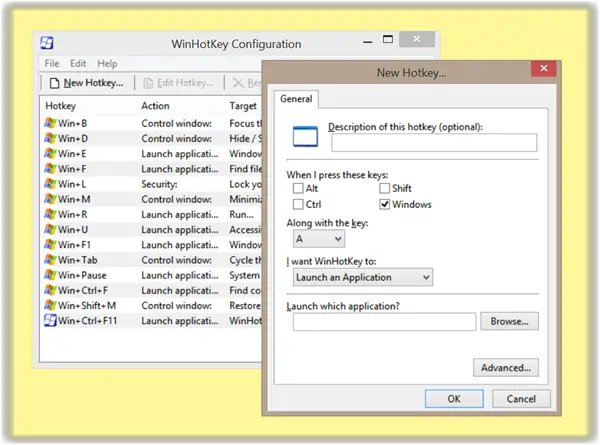Select 'Win+F' hotkey text
Image resolution: width=600 pixels, height=445 pixels.
72,169
